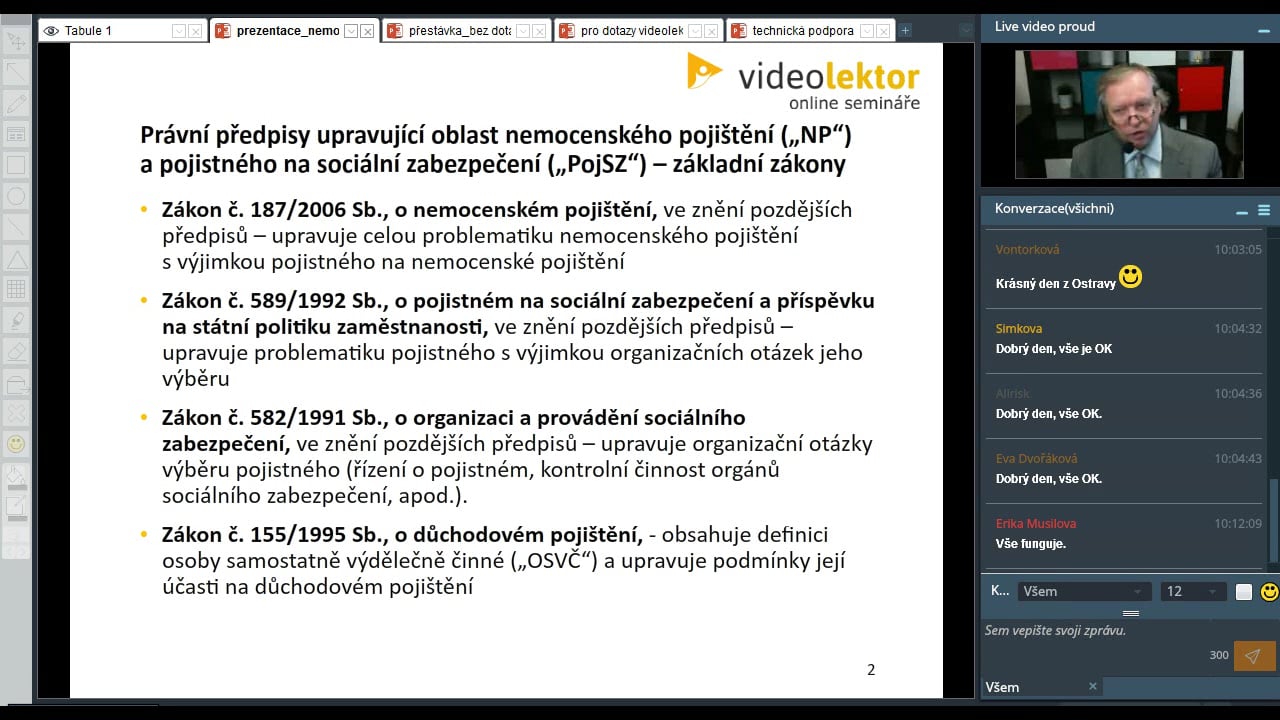Select the move/pointer tool in the whiteboard toolbar

16,41
